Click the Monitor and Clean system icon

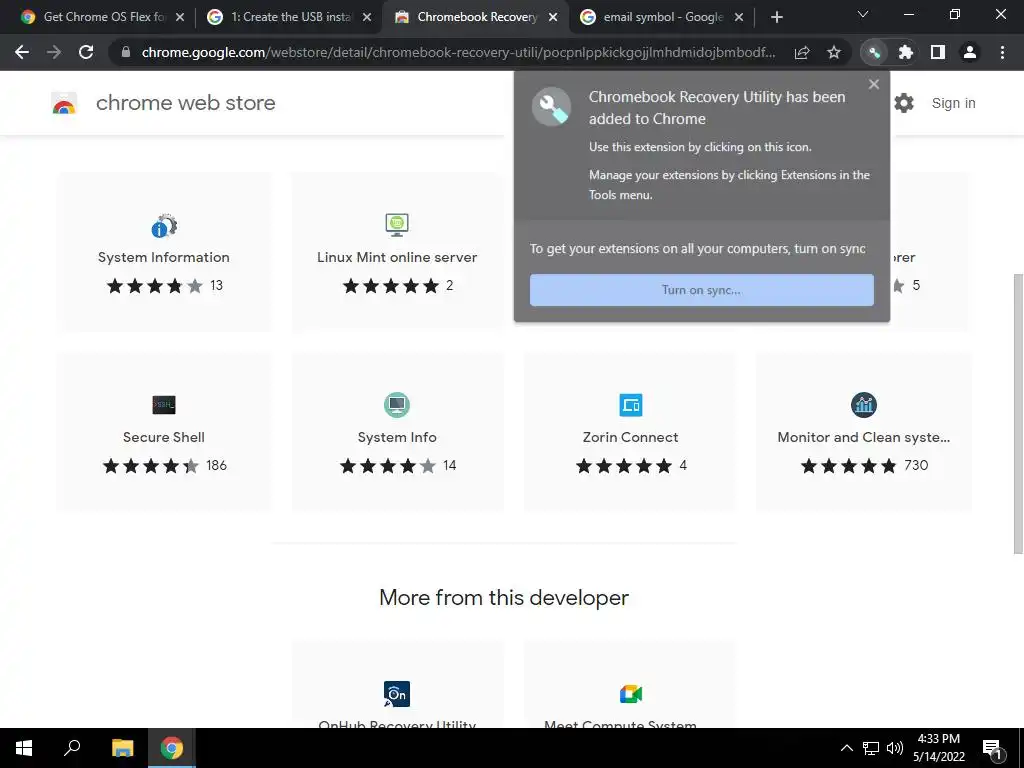point(864,405)
